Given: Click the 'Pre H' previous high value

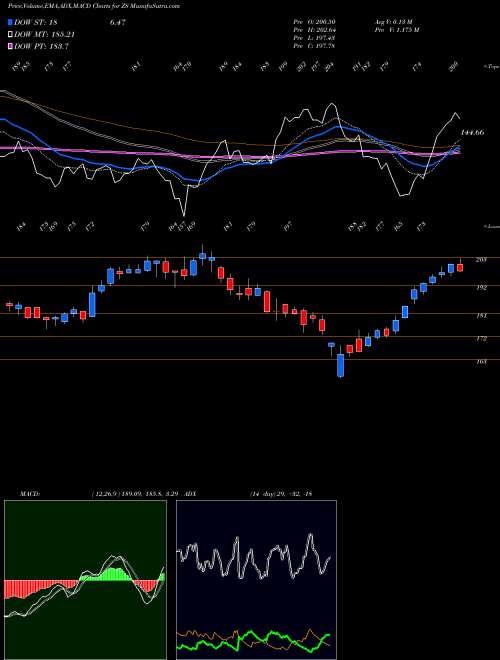Looking at the screenshot, I should (314, 30).
